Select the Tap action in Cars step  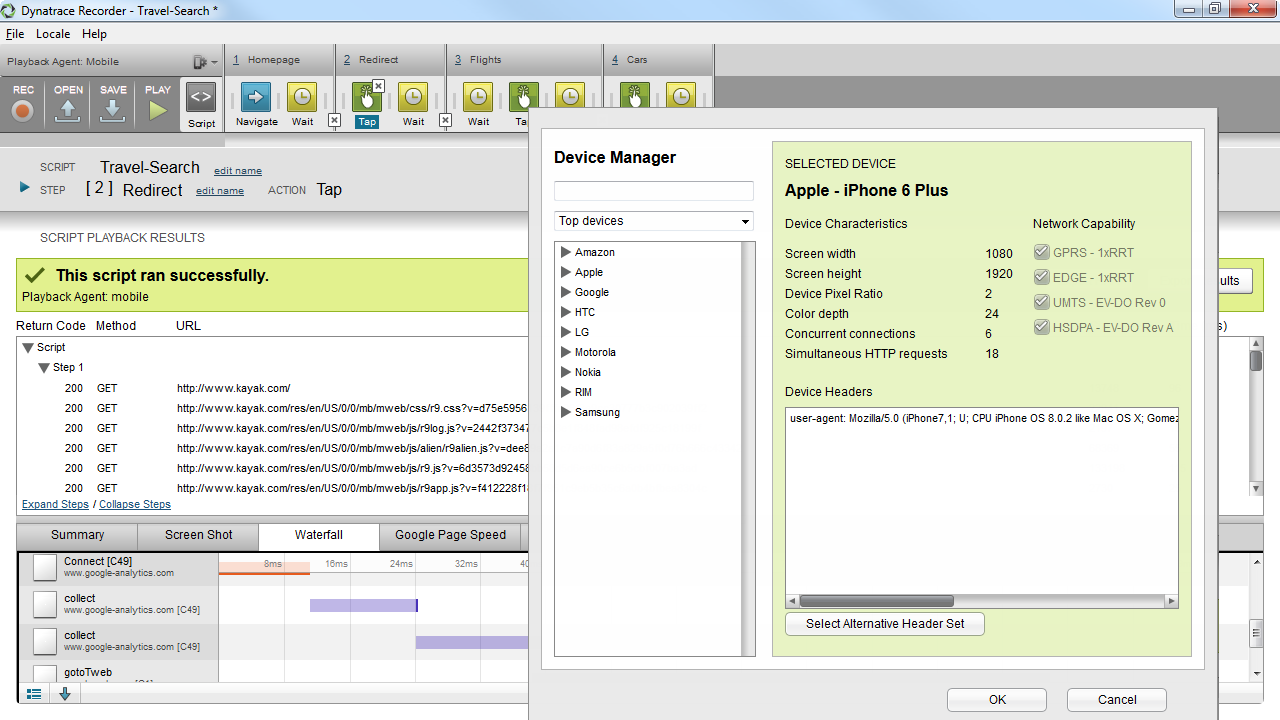click(x=634, y=96)
